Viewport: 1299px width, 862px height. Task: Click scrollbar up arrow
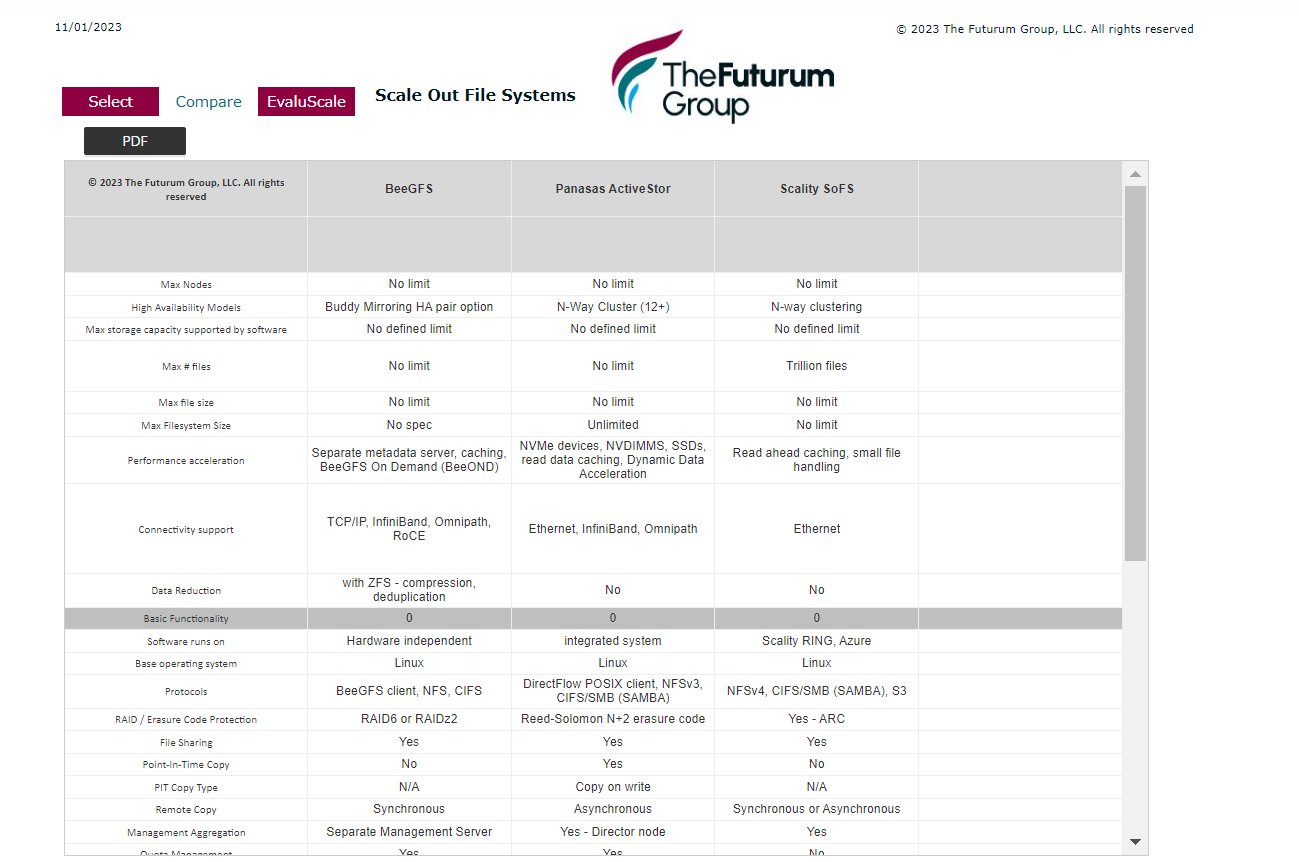pyautogui.click(x=1135, y=174)
